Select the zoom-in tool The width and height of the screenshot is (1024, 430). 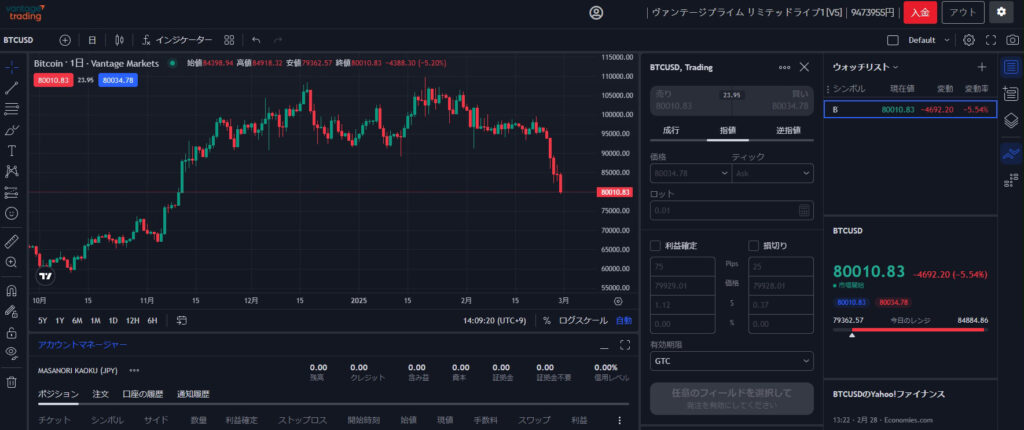click(11, 262)
